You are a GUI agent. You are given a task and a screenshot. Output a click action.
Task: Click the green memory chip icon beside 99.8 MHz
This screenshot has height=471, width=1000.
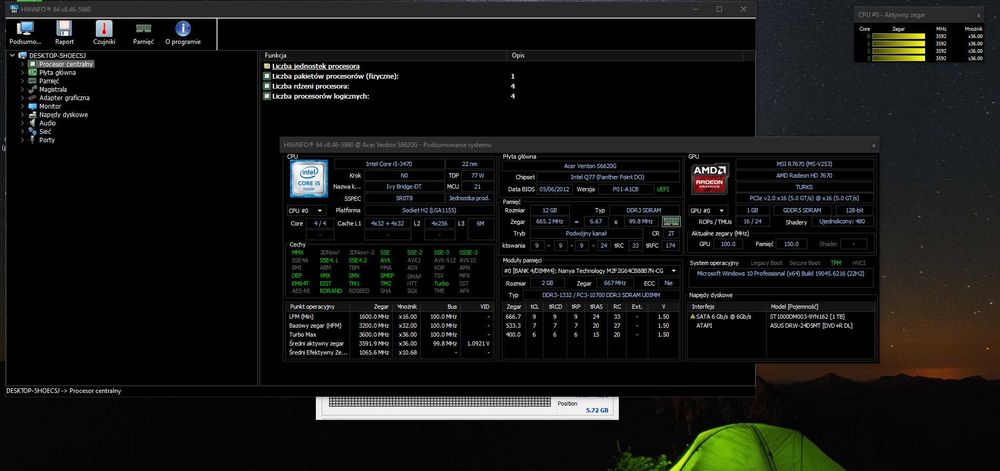tap(671, 222)
